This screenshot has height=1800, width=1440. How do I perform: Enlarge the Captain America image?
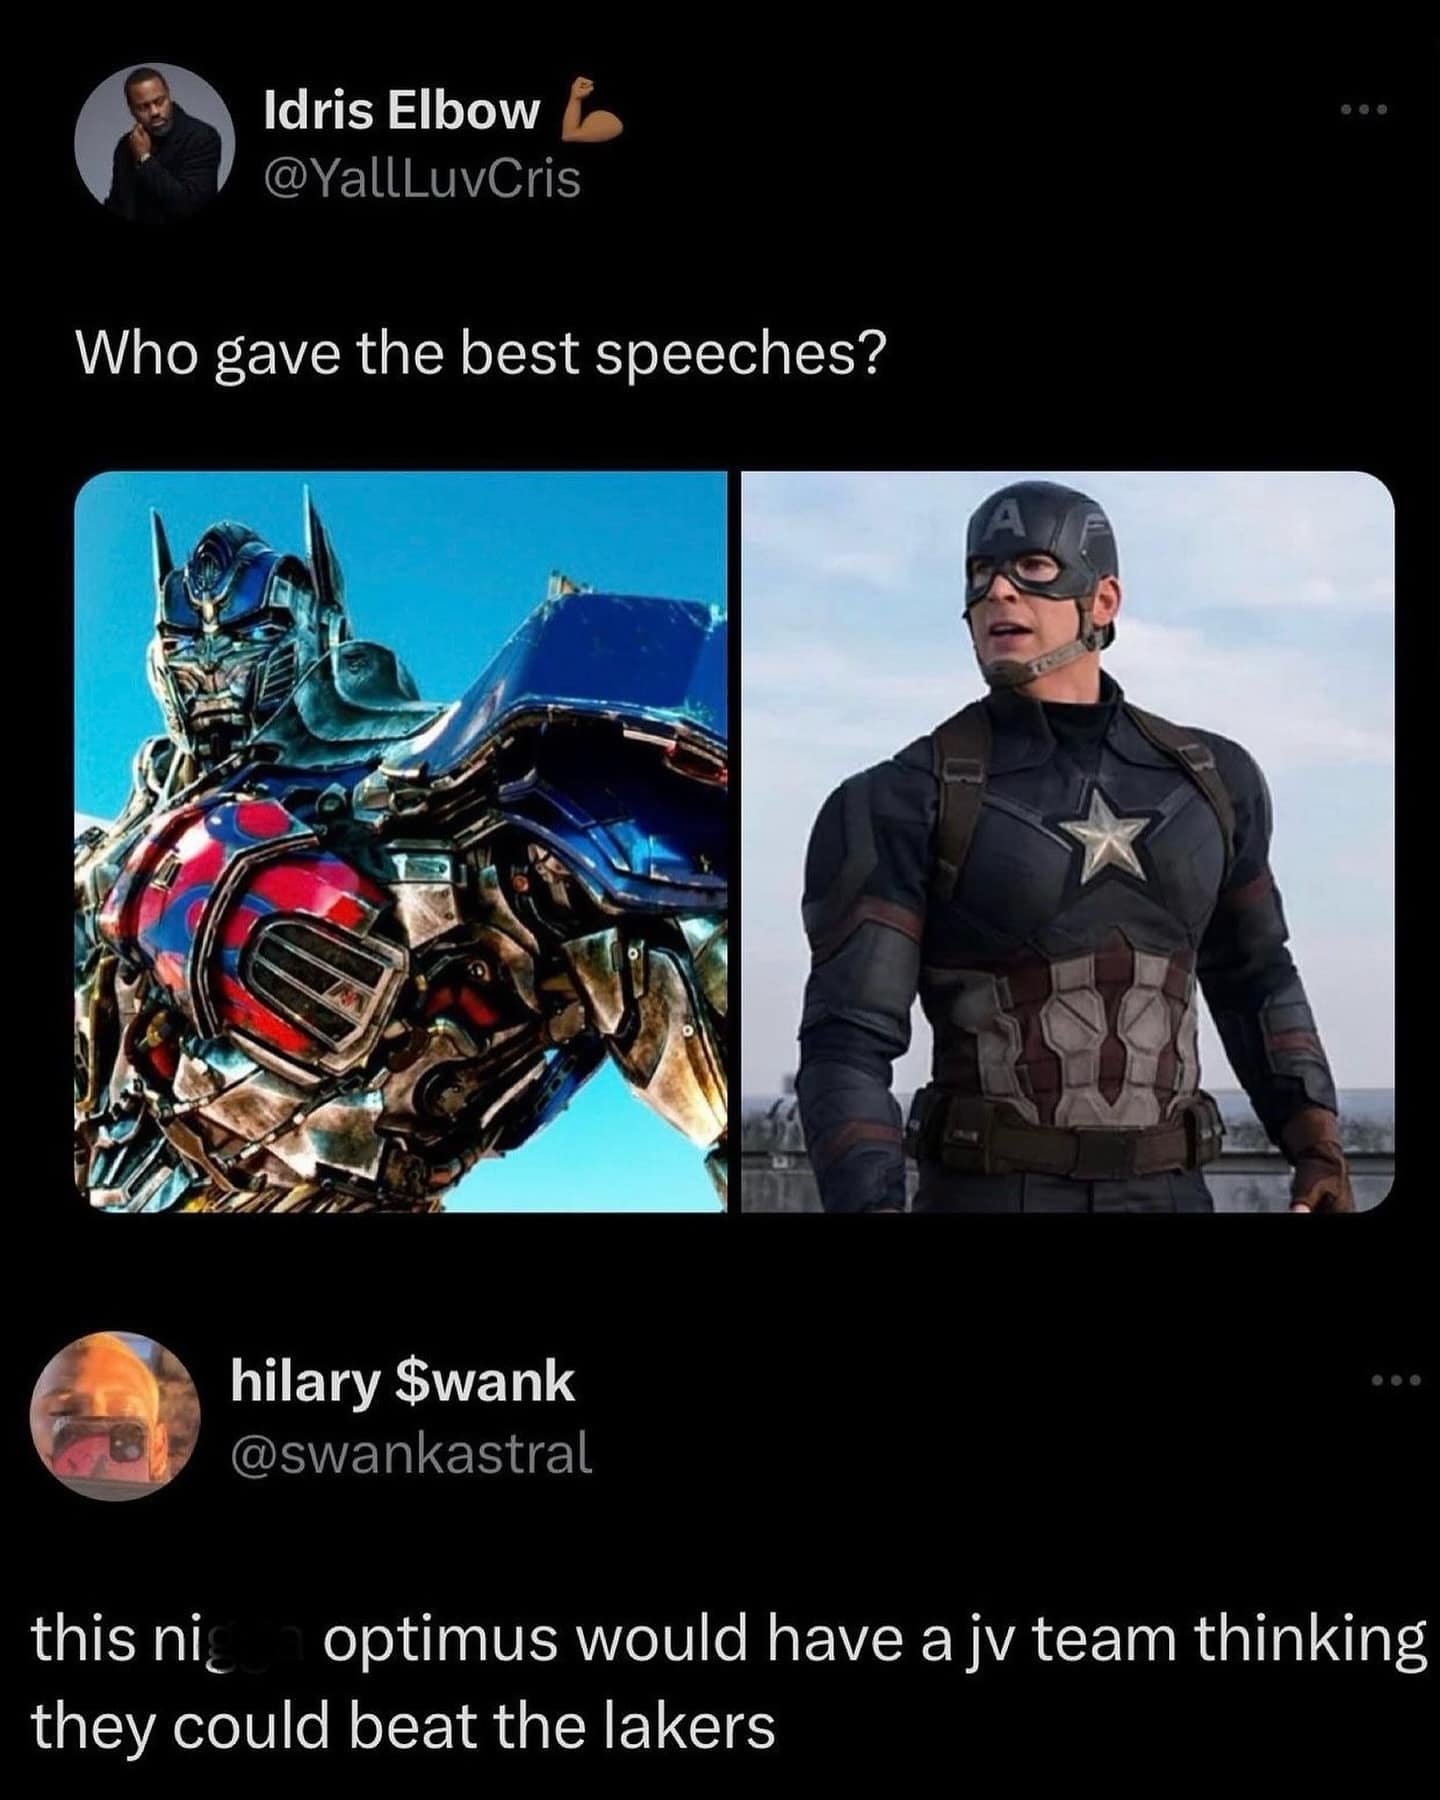(x=1068, y=841)
